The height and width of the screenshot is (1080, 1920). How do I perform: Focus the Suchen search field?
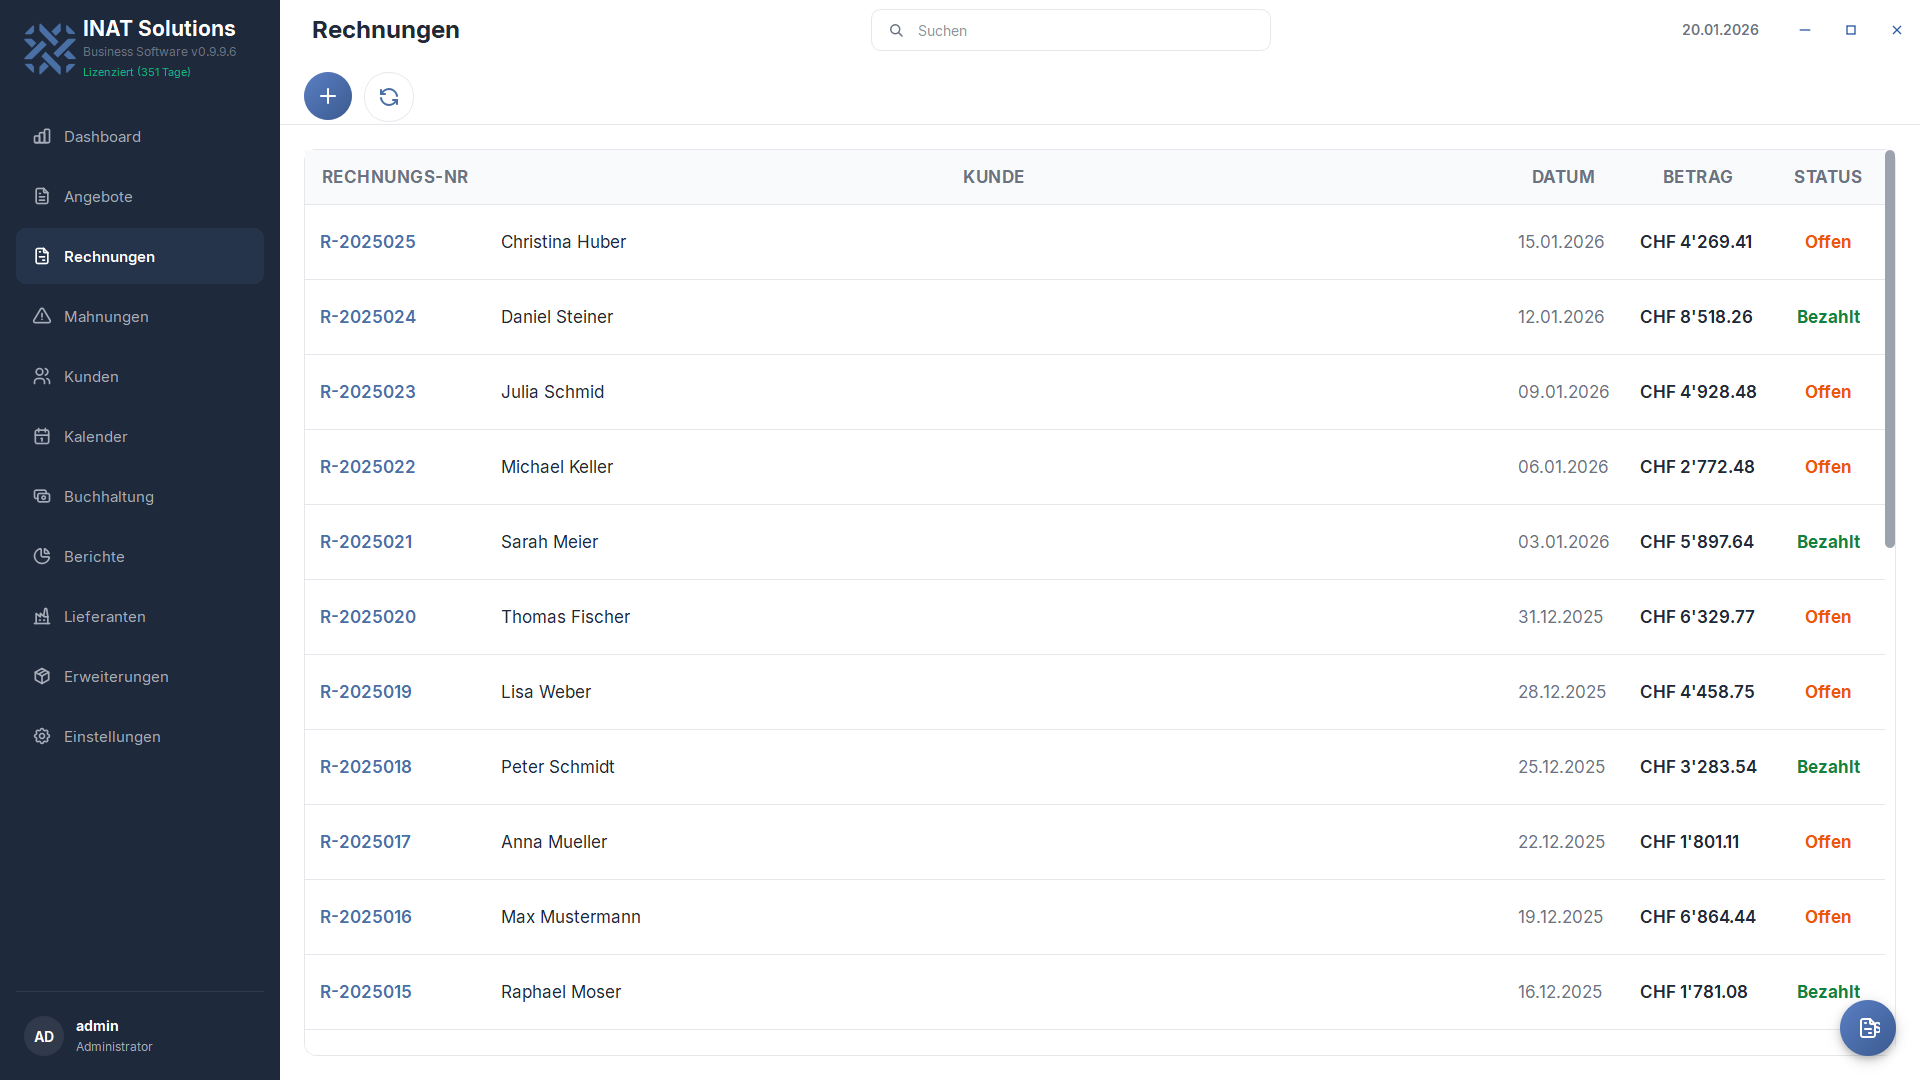coord(1085,31)
